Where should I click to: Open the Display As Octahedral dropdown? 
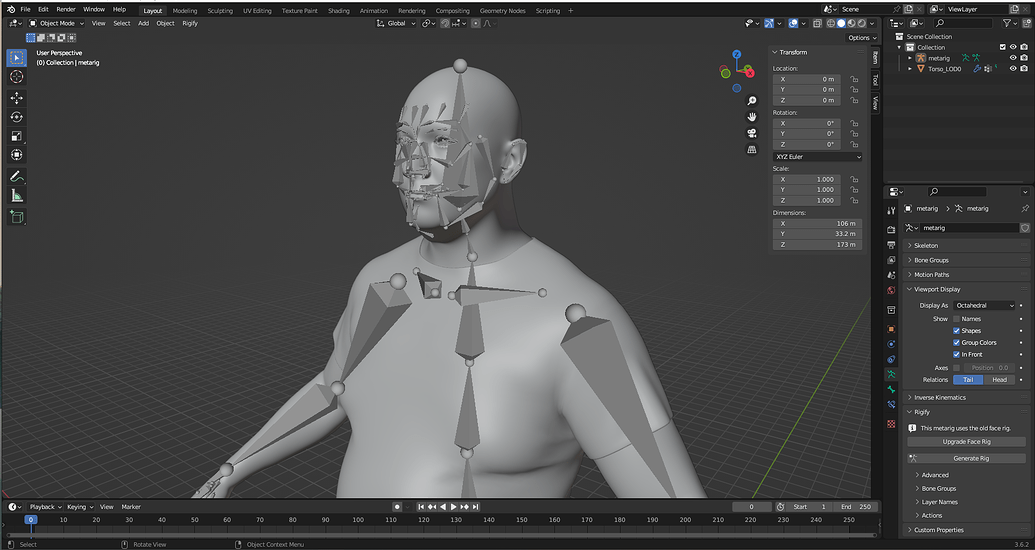coord(984,306)
